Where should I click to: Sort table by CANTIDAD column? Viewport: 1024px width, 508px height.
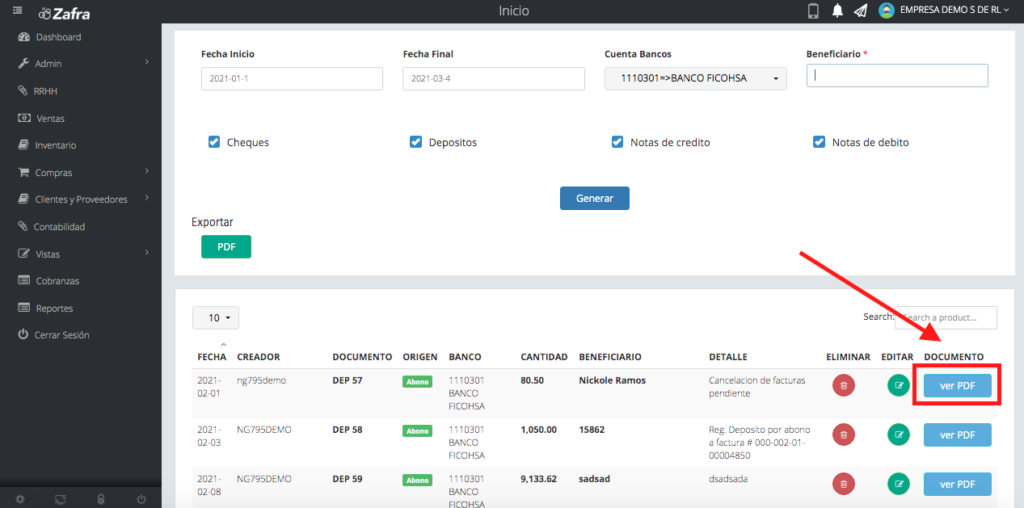point(544,357)
